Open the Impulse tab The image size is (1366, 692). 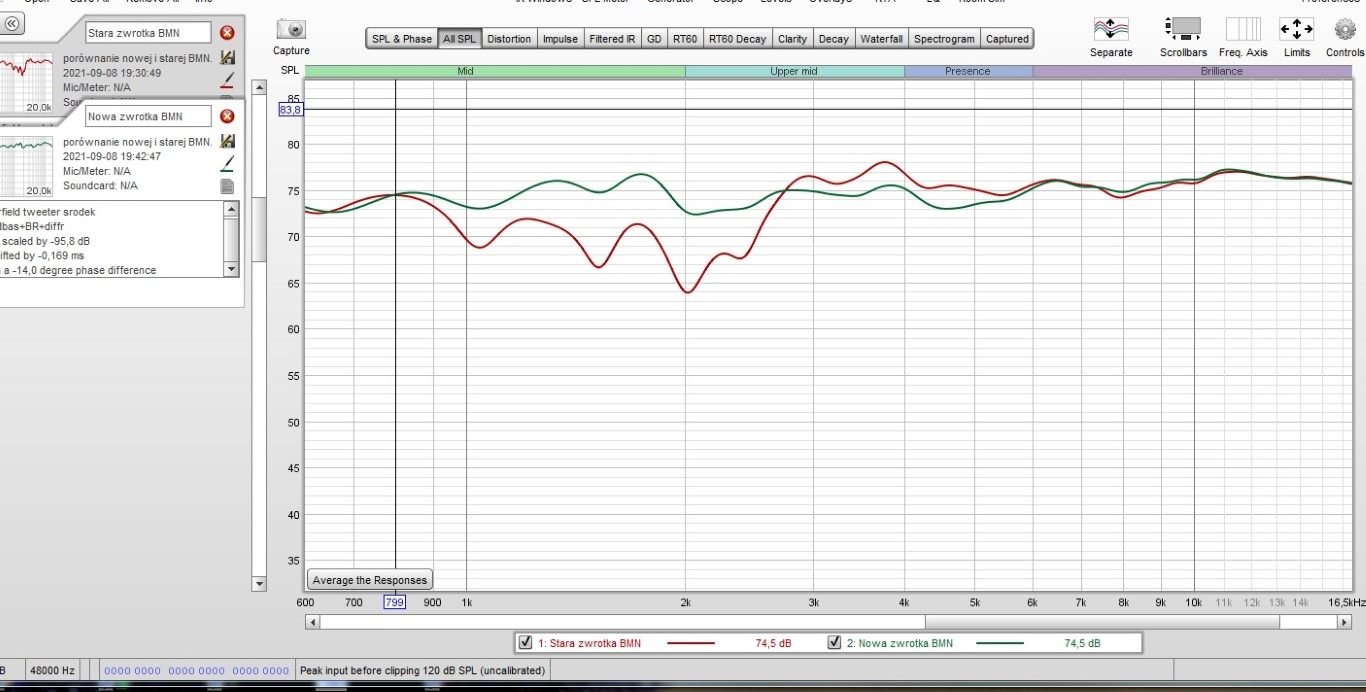coord(560,39)
